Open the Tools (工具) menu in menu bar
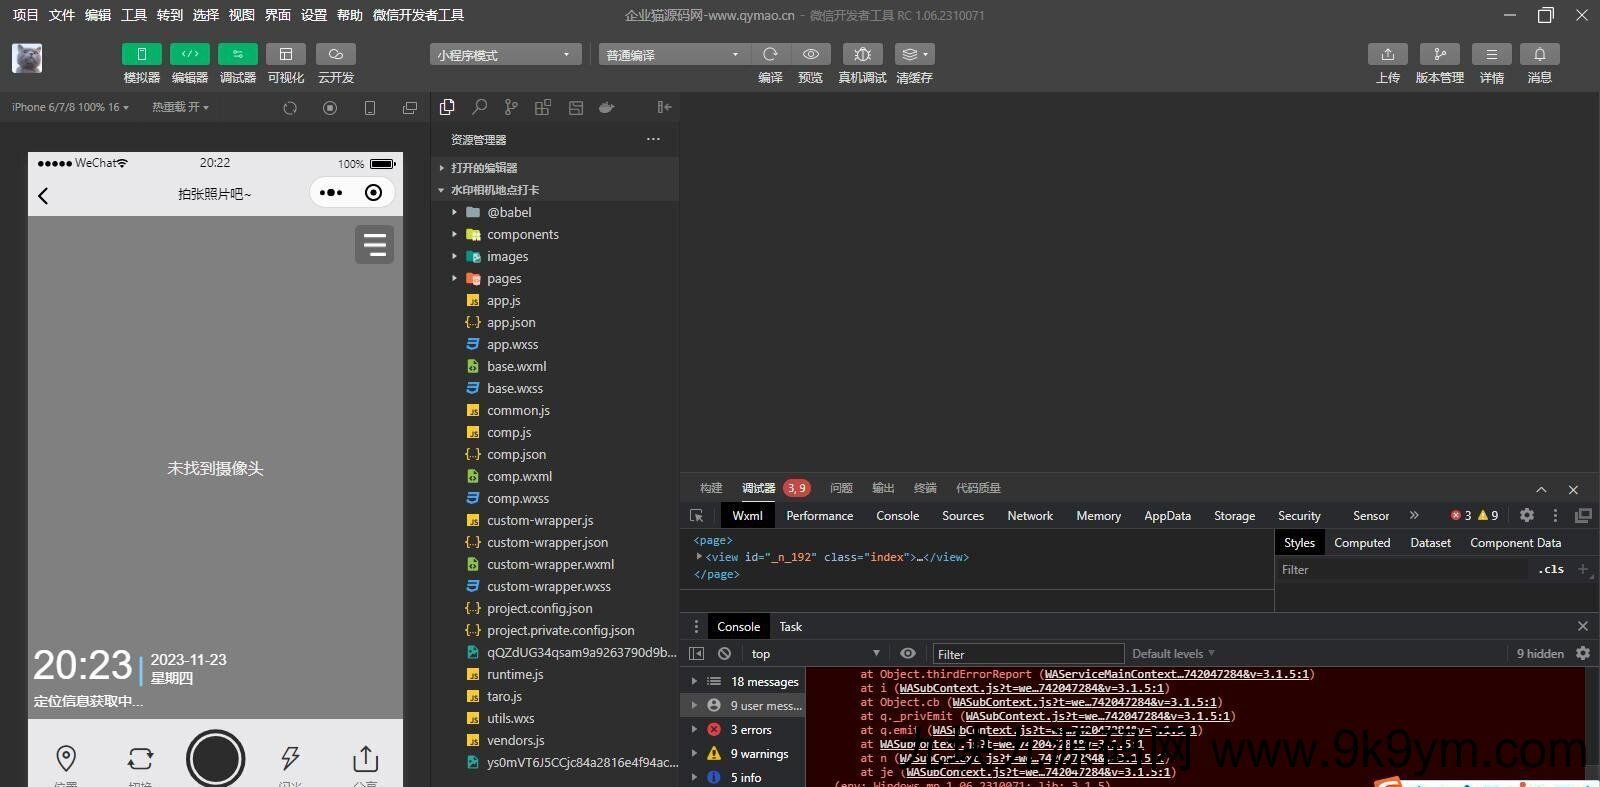 (134, 15)
